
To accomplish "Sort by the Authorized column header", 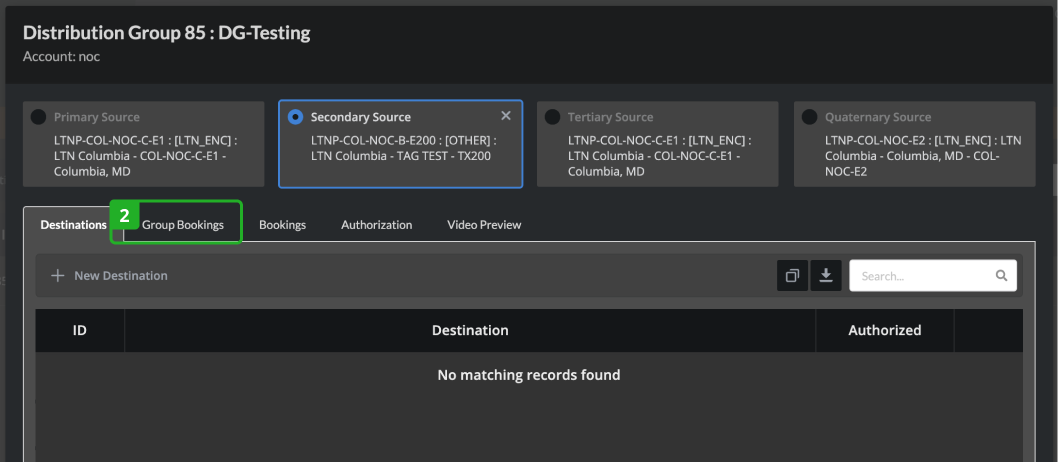I will point(885,330).
